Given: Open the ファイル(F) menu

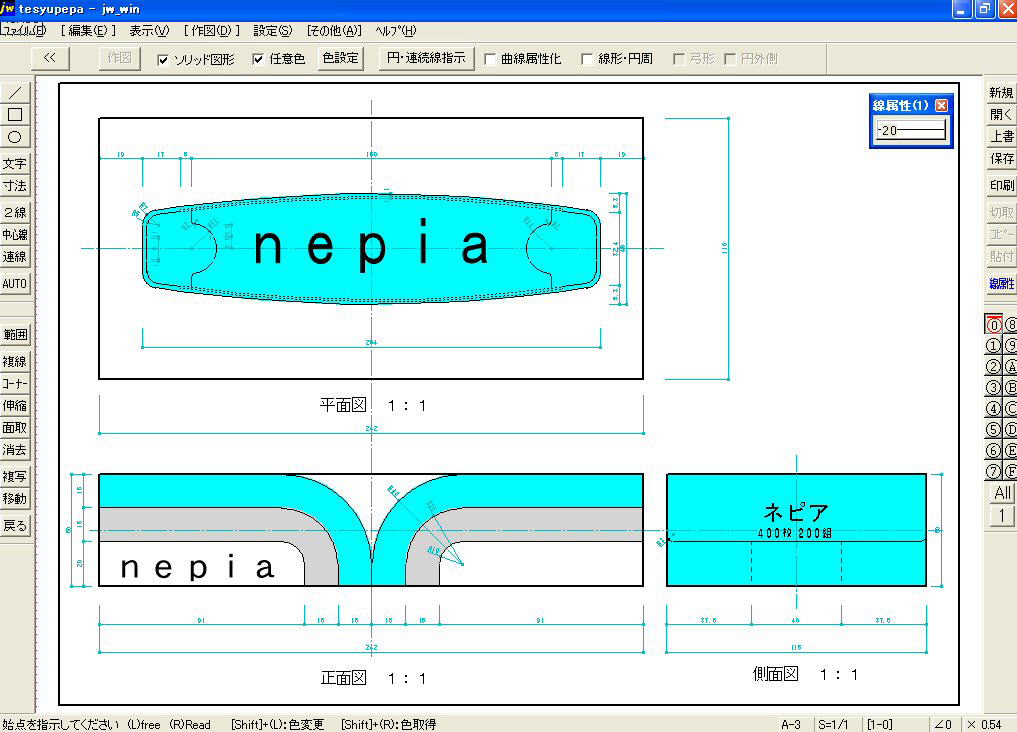Looking at the screenshot, I should point(24,30).
